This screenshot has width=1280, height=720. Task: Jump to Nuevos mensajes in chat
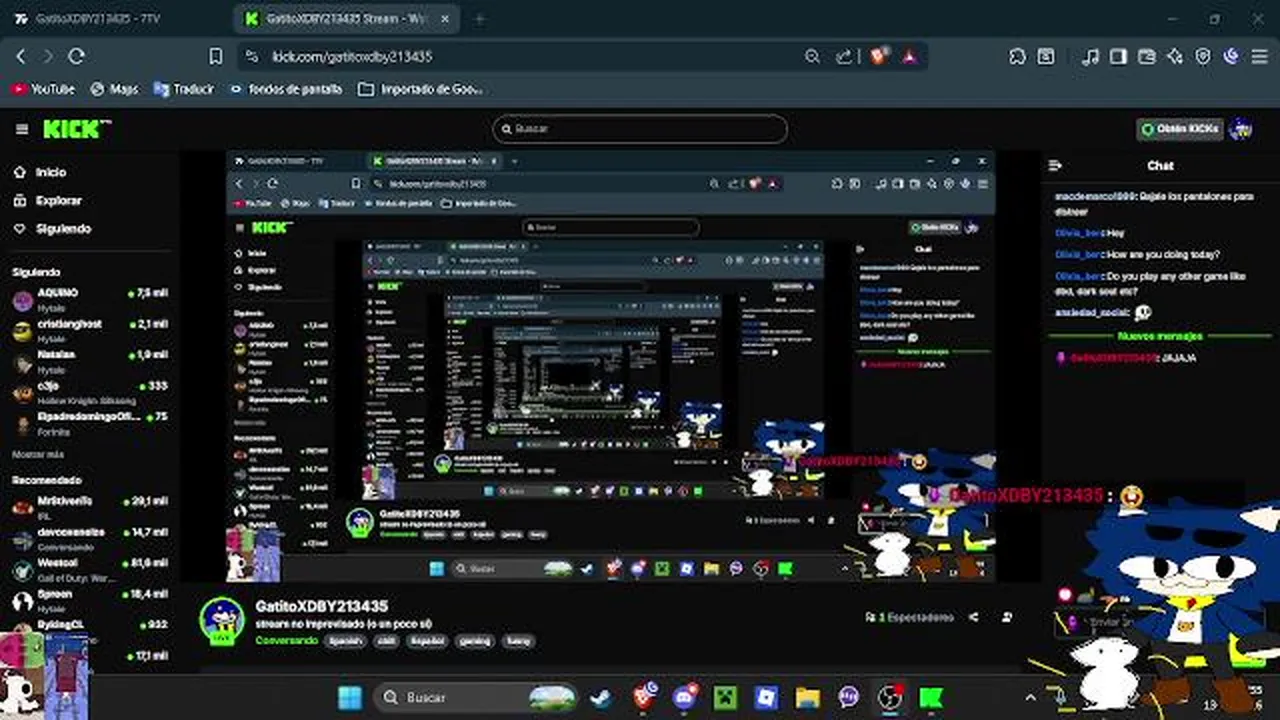1160,336
